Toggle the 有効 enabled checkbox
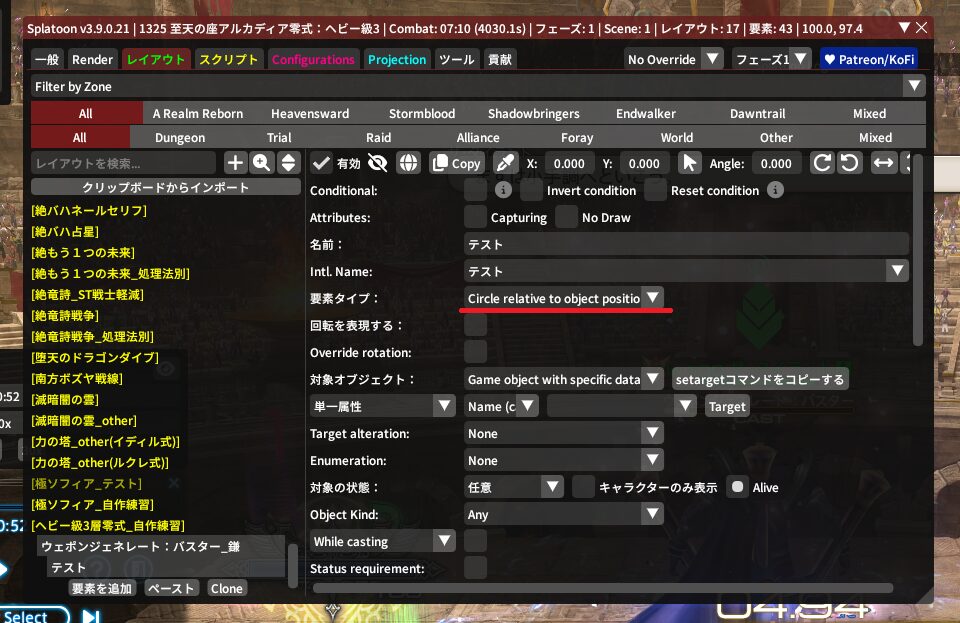 pyautogui.click(x=321, y=163)
